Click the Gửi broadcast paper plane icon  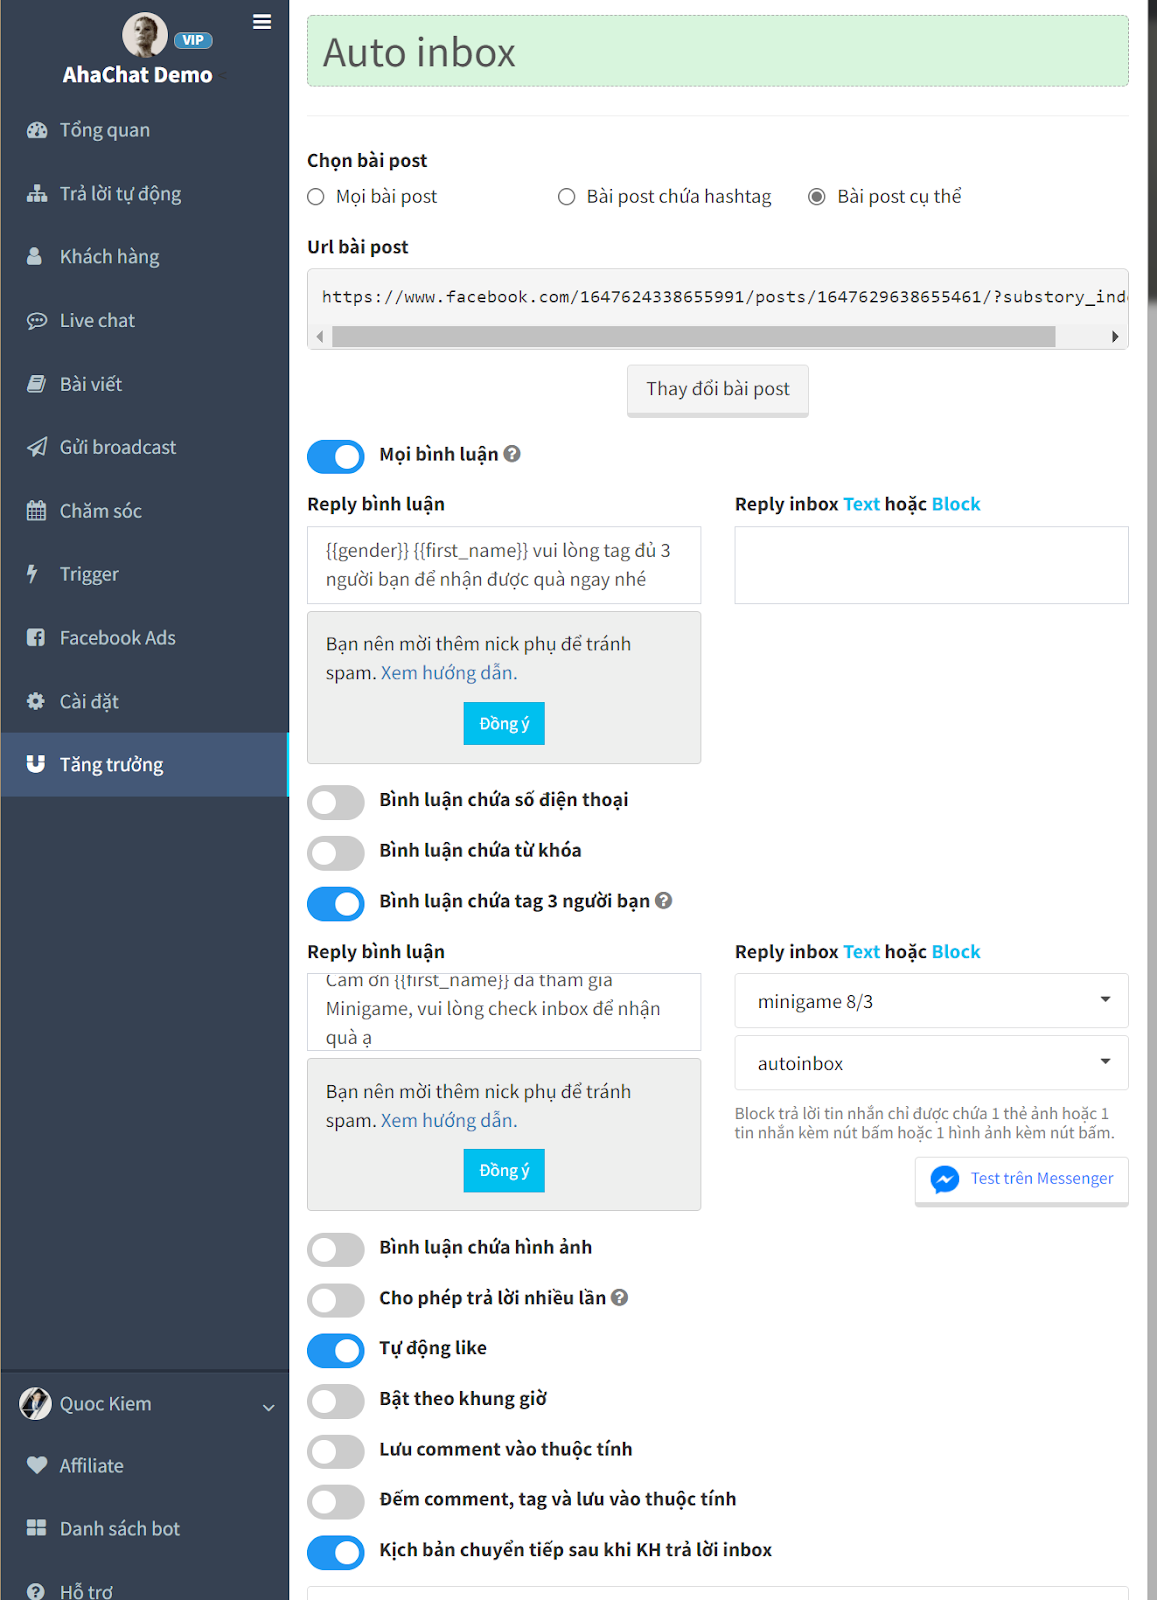point(37,447)
